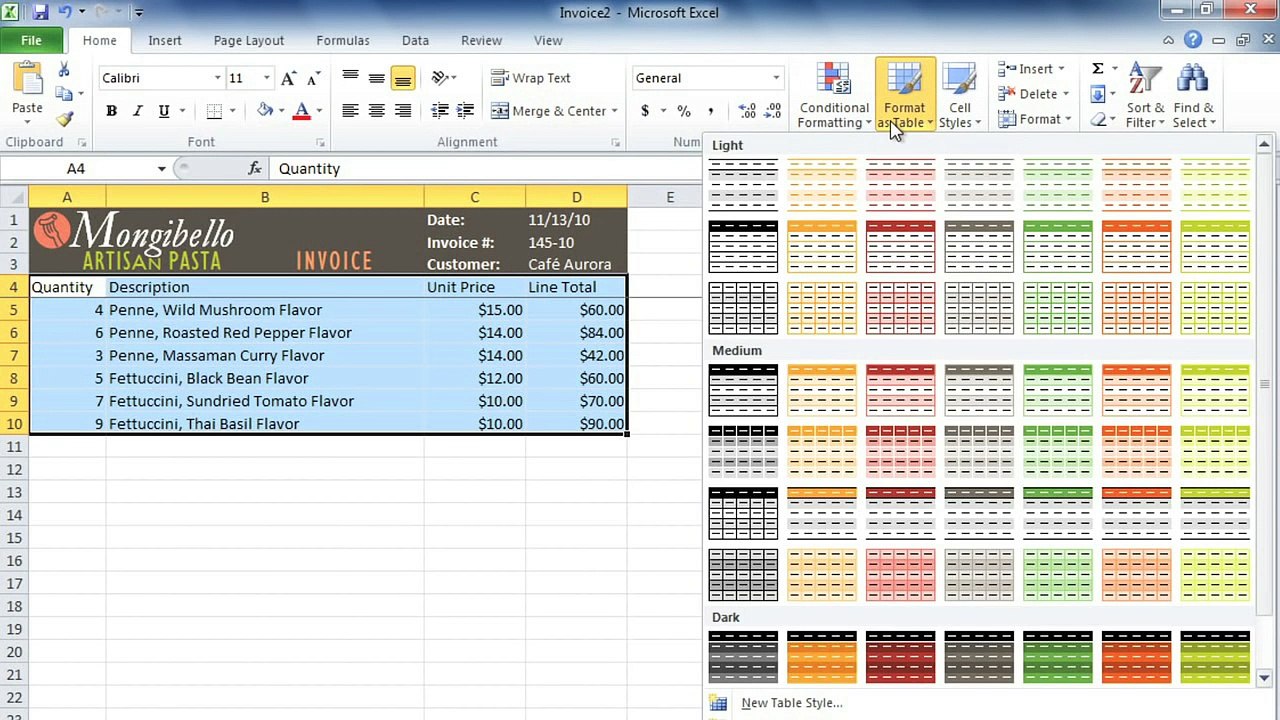
Task: Expand the Name Box dropdown arrow
Action: (161, 169)
